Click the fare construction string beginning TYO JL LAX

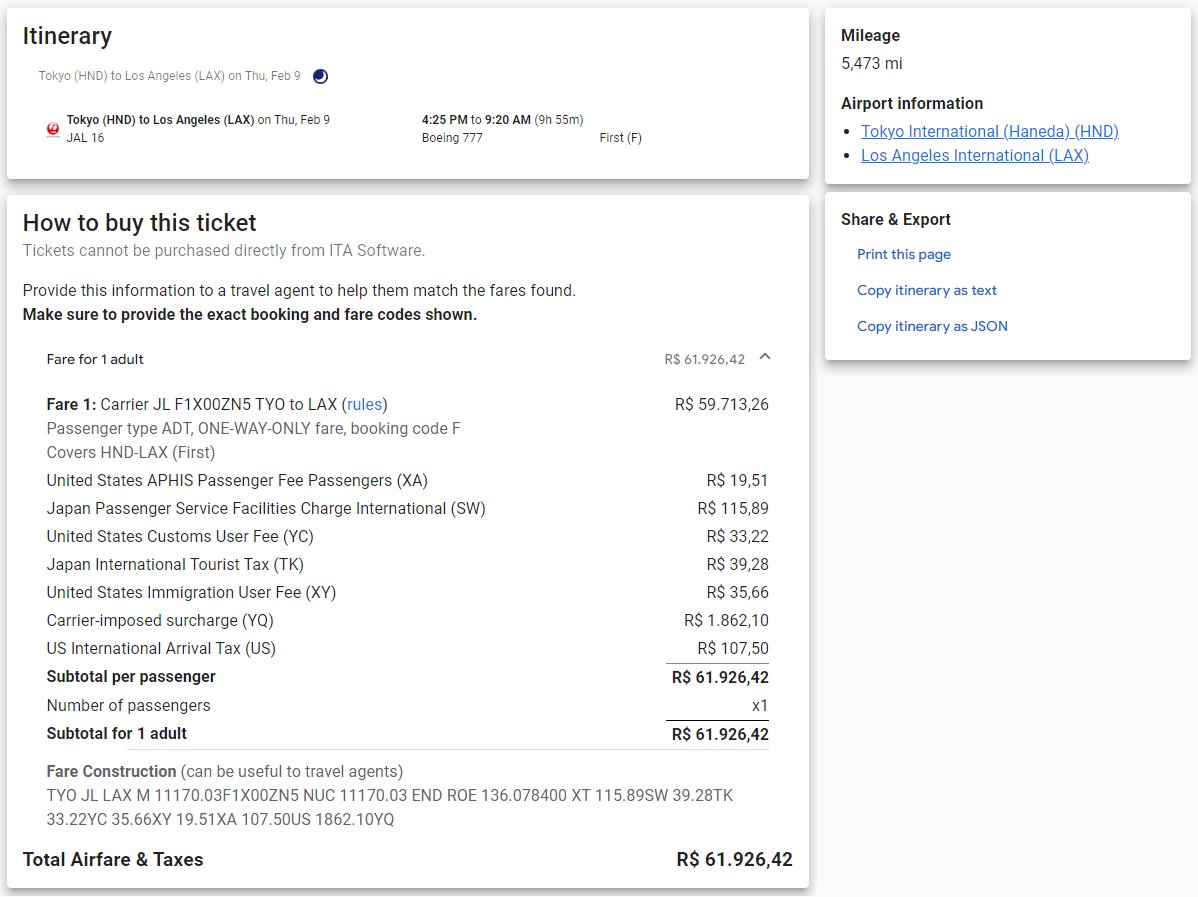pyautogui.click(x=390, y=808)
